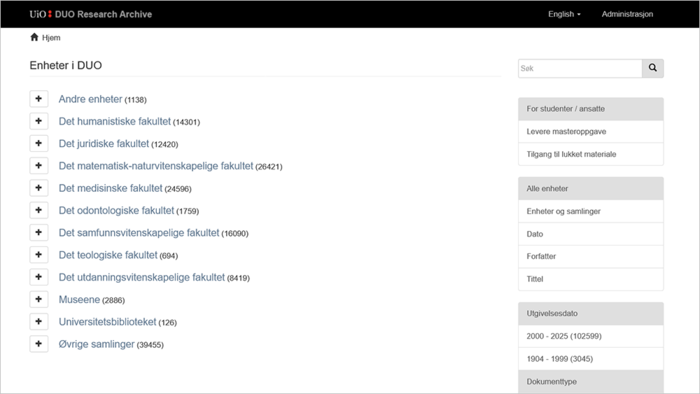Expand Det samfunnsvitenskapelige fakultet plus button
The height and width of the screenshot is (394, 700).
(x=39, y=232)
